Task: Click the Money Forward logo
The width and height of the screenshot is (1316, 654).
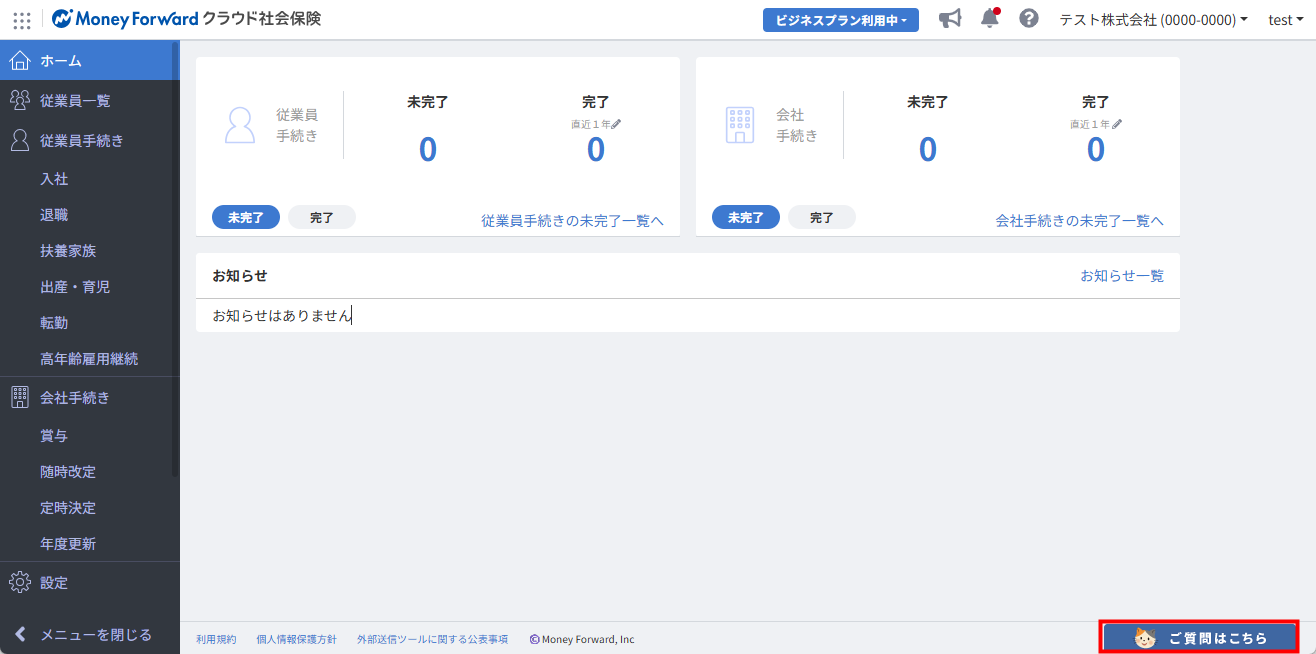Action: coord(125,19)
